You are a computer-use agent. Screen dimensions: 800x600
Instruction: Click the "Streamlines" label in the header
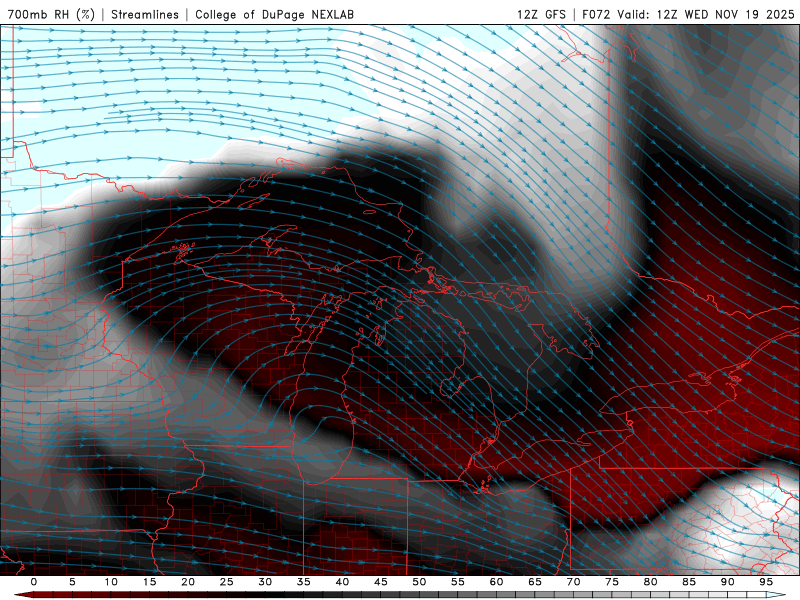(x=145, y=14)
